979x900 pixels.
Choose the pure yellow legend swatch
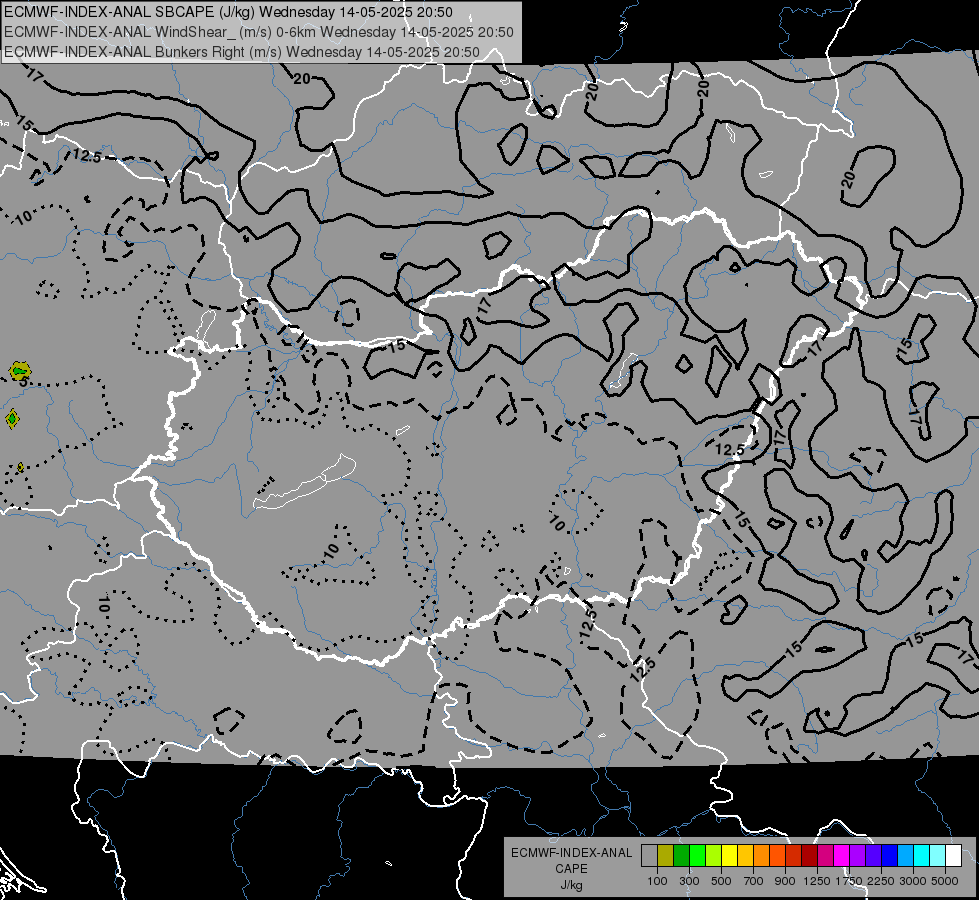[x=729, y=855]
